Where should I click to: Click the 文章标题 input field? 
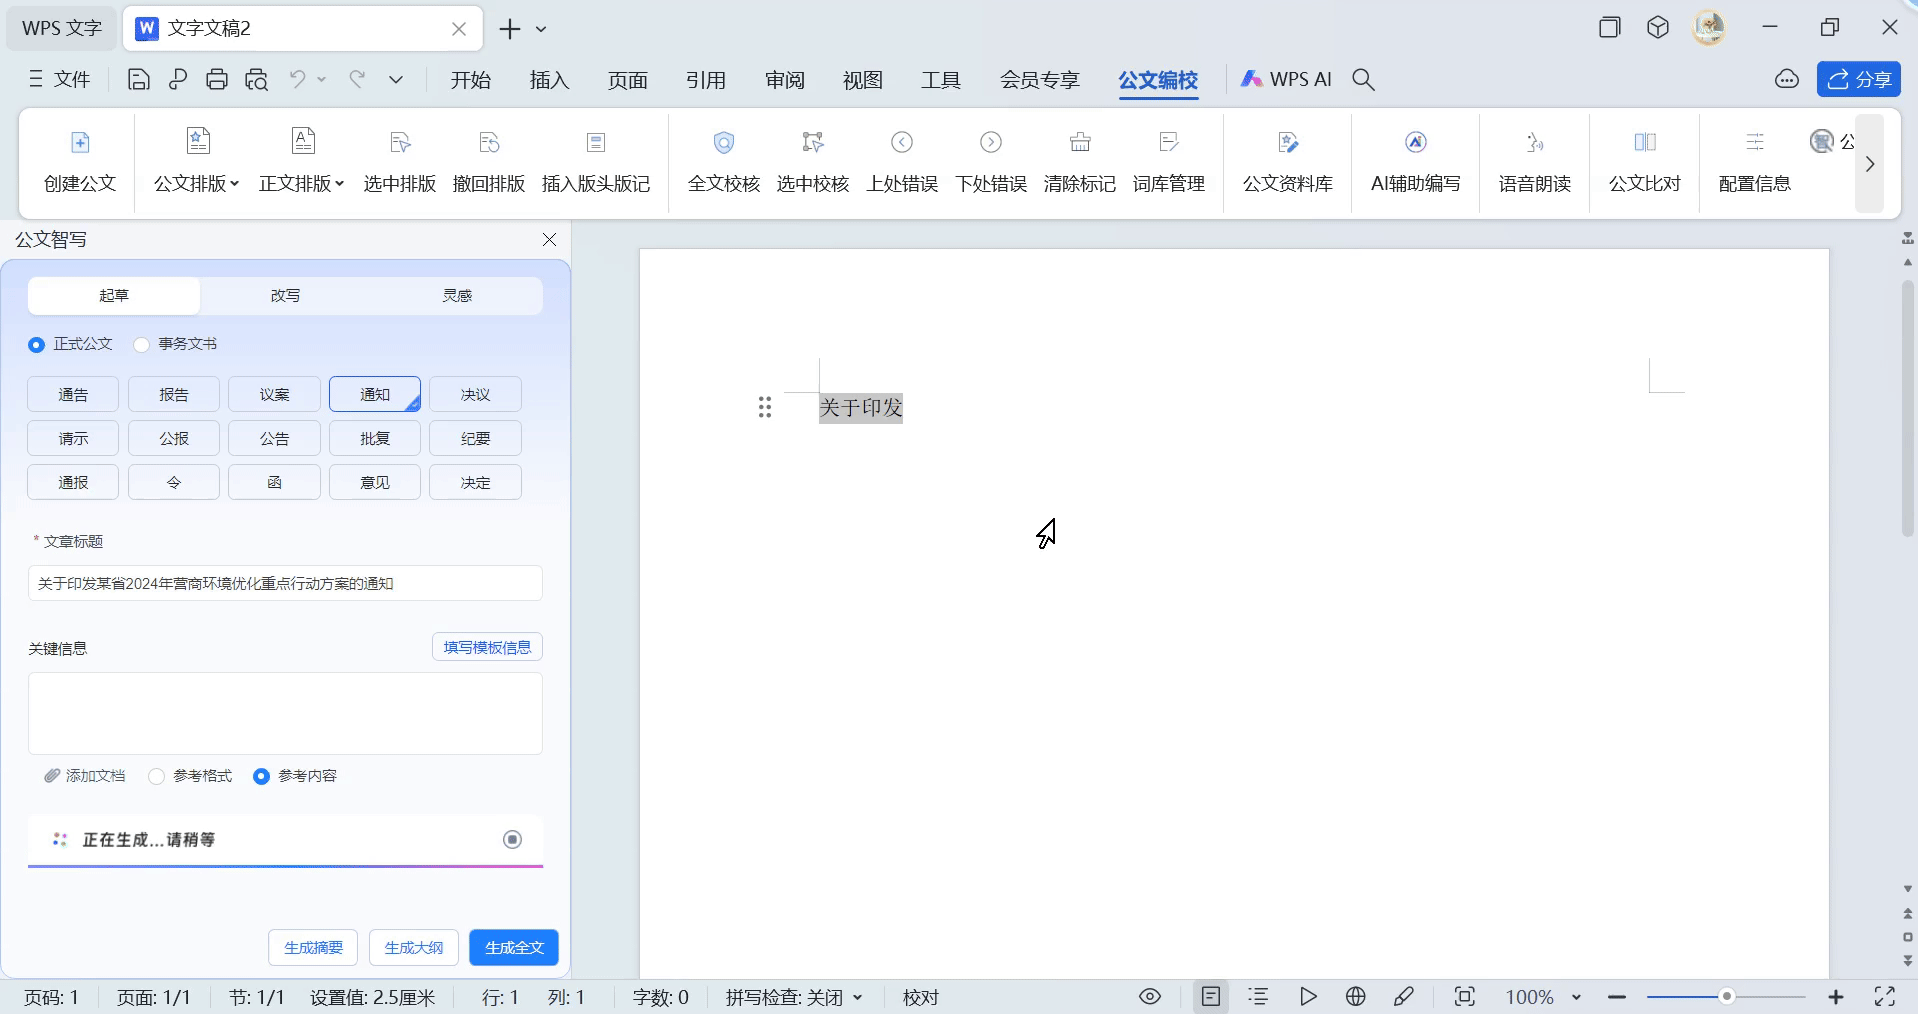pyautogui.click(x=285, y=583)
